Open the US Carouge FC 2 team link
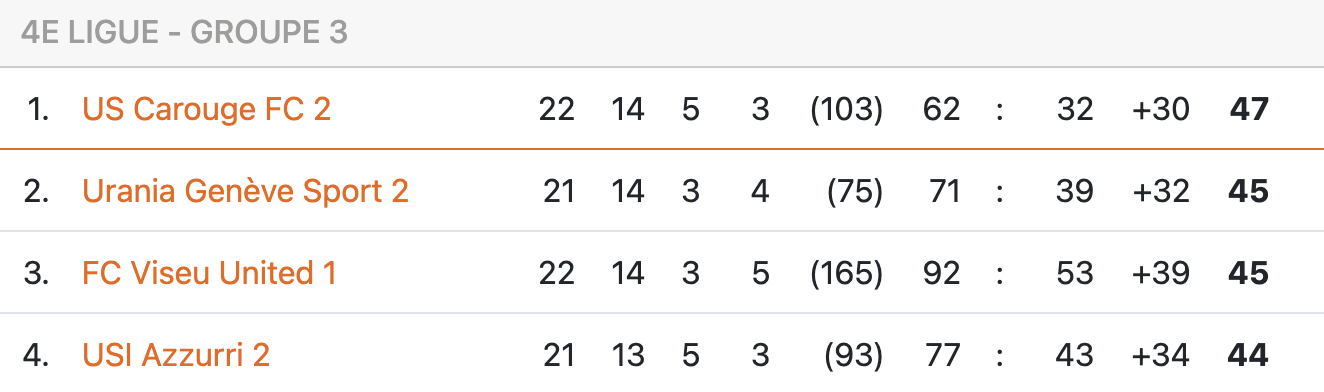 [x=206, y=108]
